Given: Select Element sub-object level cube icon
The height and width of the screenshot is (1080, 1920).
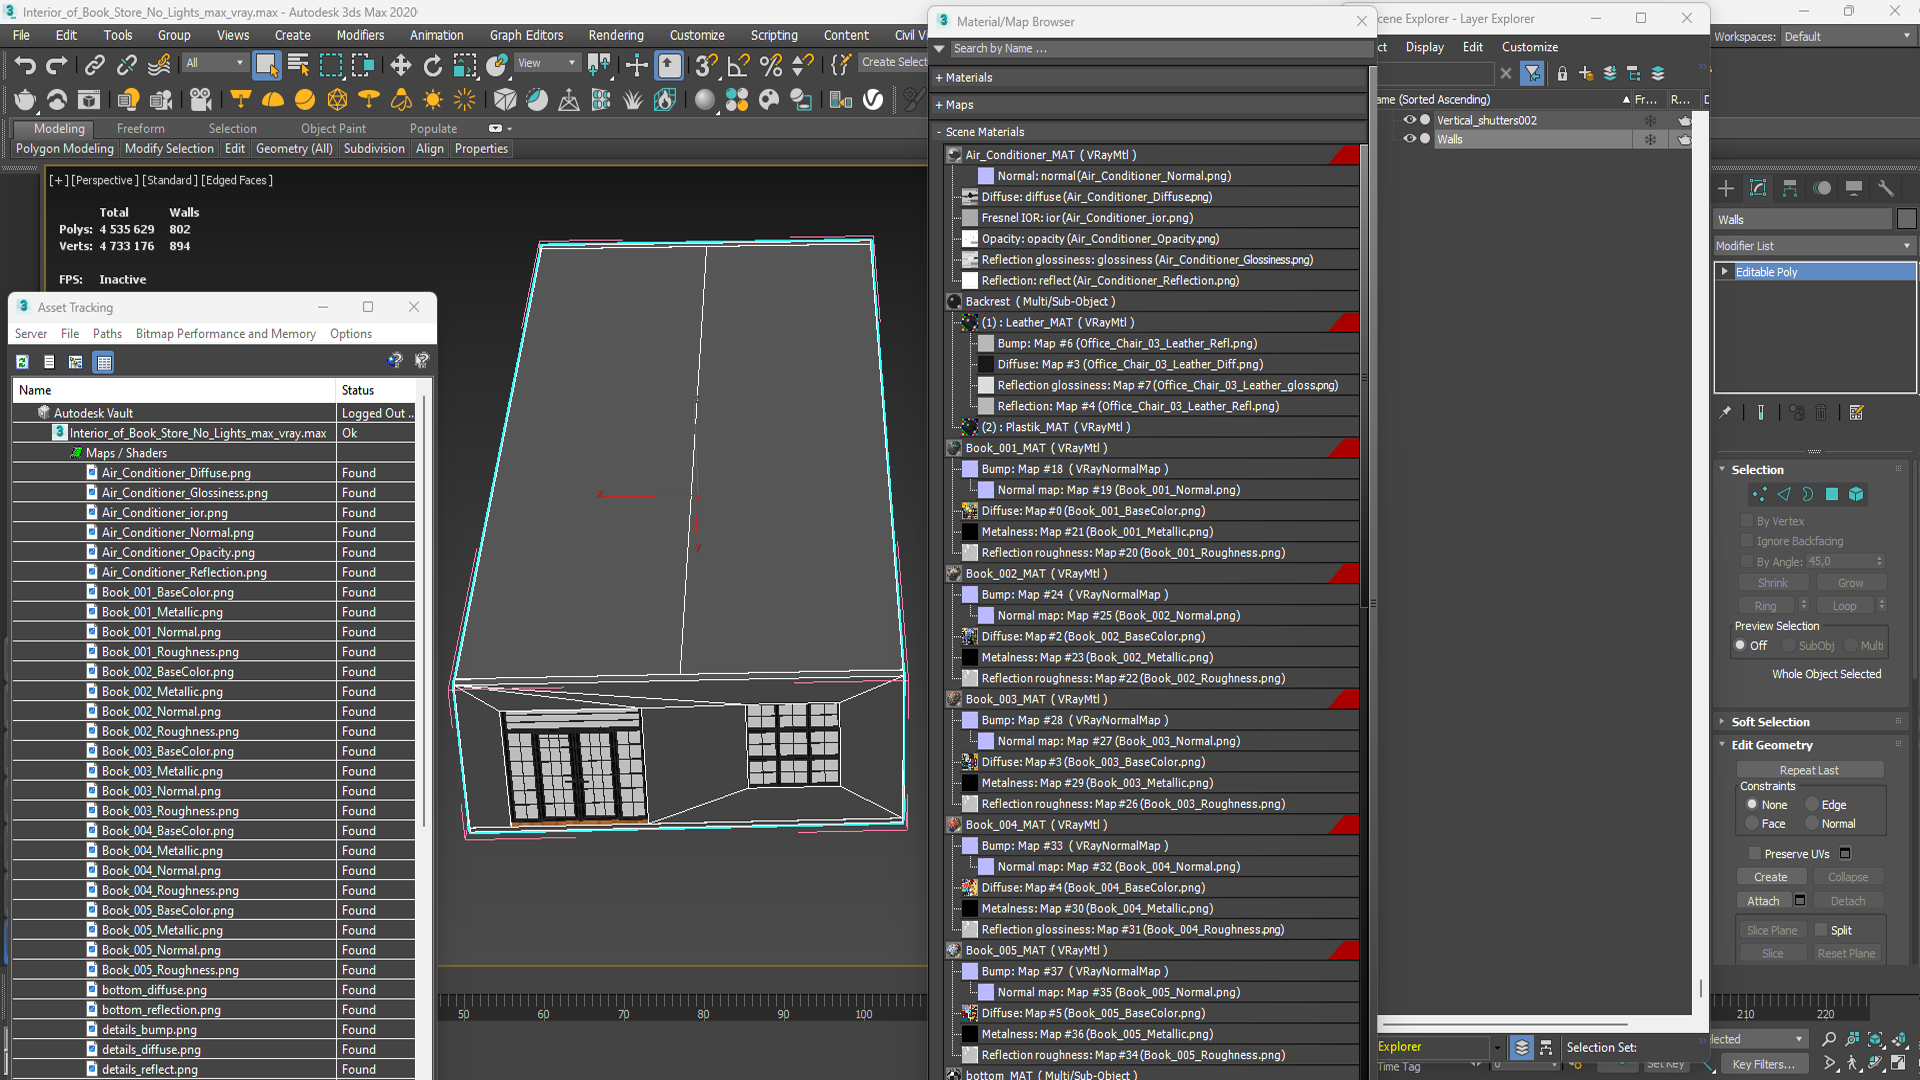Looking at the screenshot, I should (x=1856, y=494).
